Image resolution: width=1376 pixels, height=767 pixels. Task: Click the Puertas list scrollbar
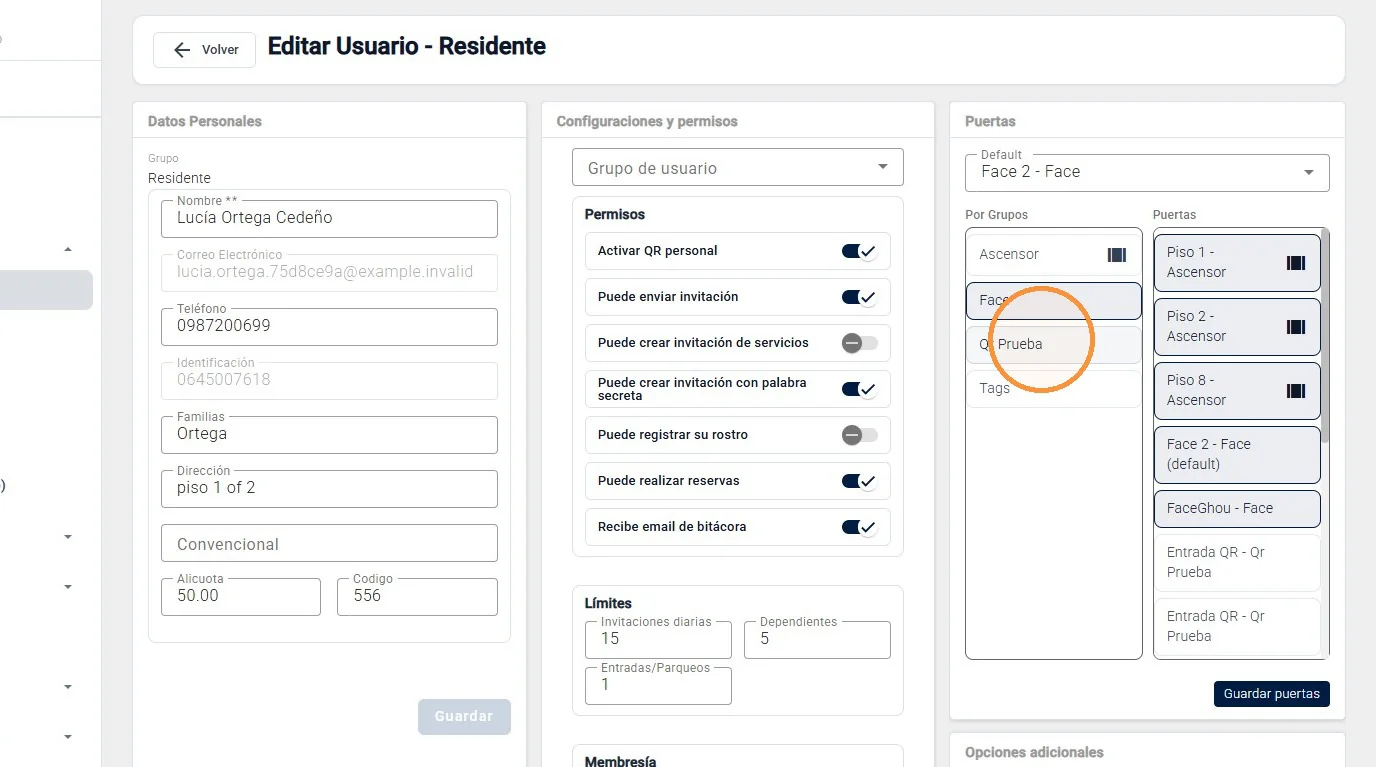click(1325, 336)
